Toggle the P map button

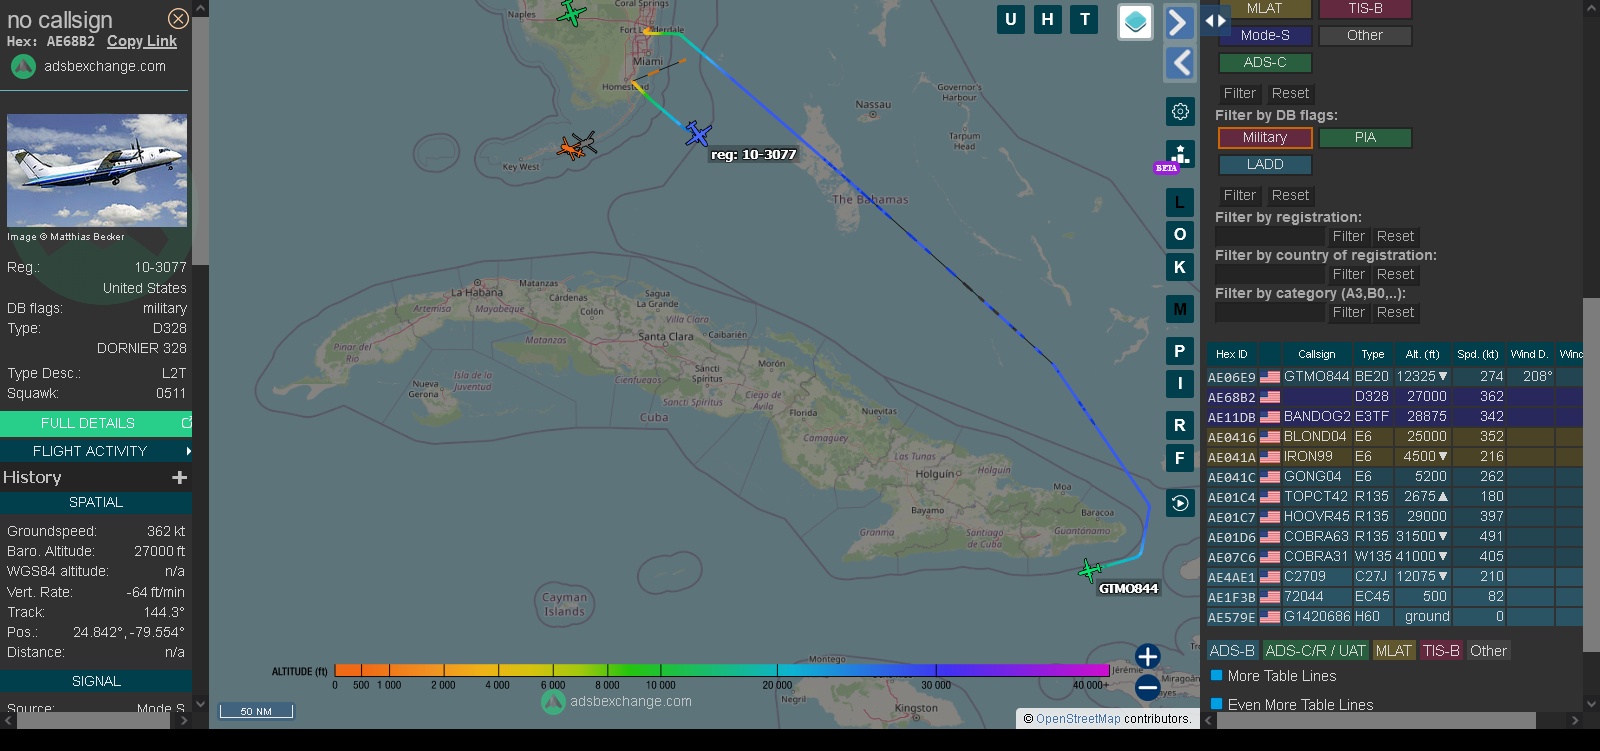coord(1180,351)
